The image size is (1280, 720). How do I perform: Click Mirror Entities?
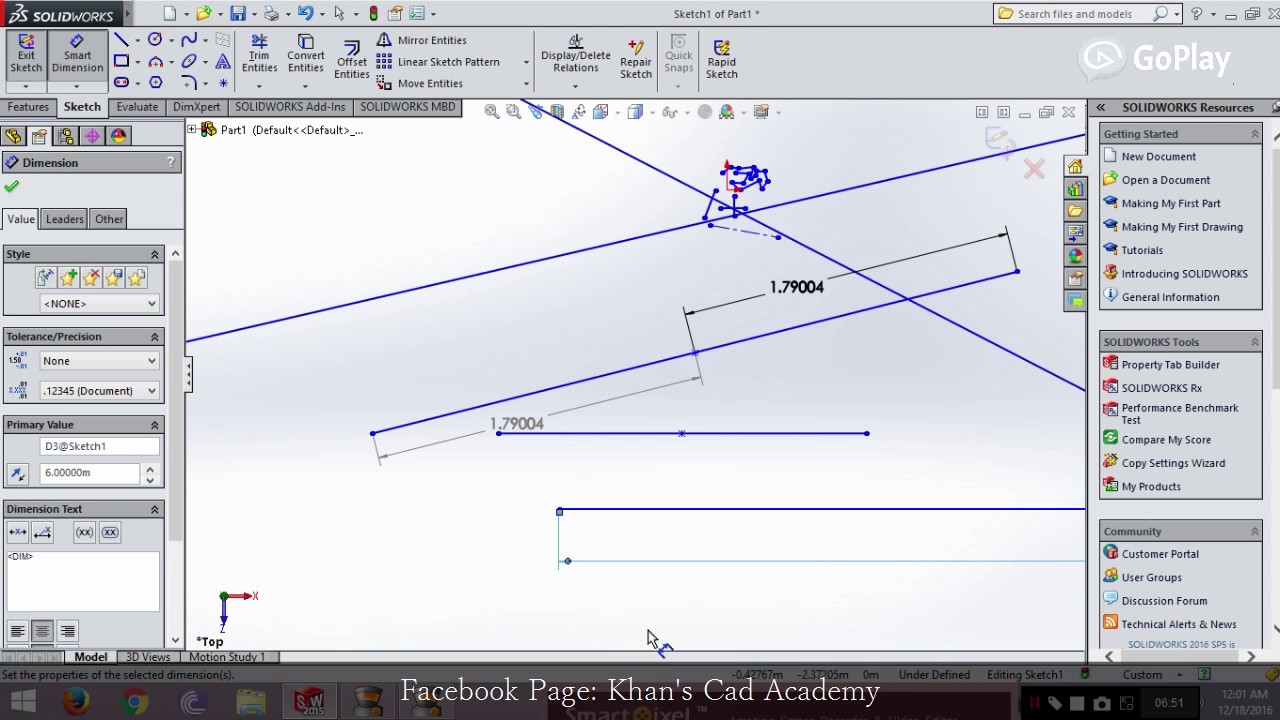[422, 40]
